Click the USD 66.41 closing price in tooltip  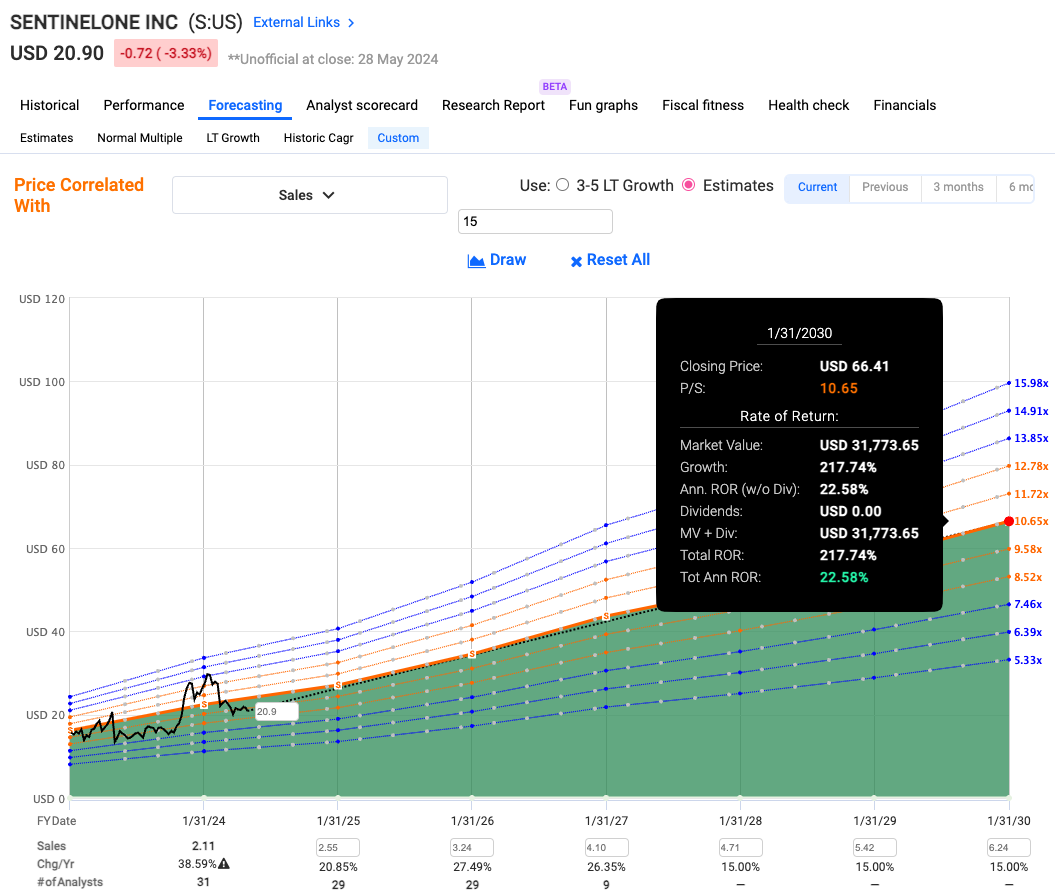tap(854, 366)
